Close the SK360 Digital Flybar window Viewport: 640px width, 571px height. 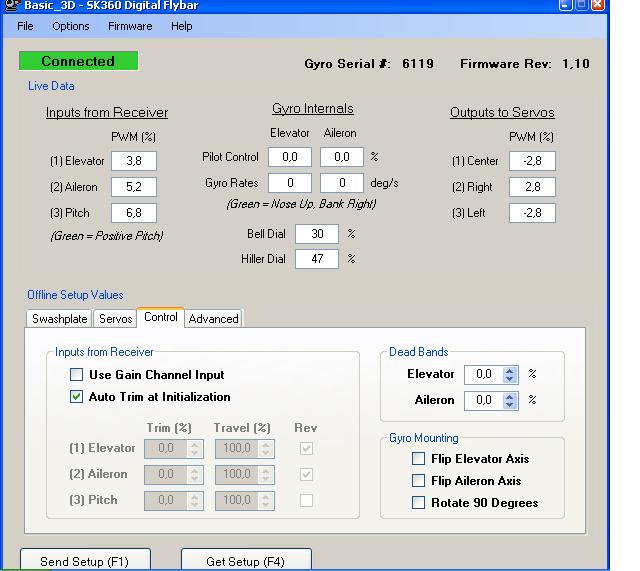[x=598, y=5]
